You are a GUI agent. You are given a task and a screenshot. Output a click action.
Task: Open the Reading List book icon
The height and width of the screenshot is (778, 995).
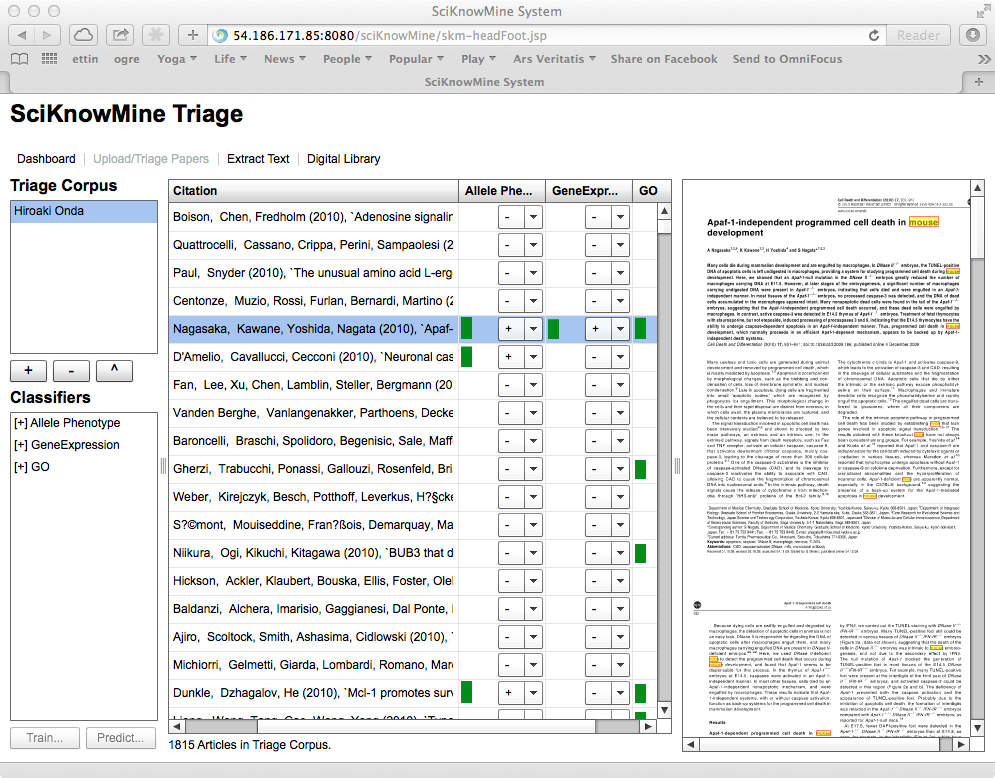(20, 59)
